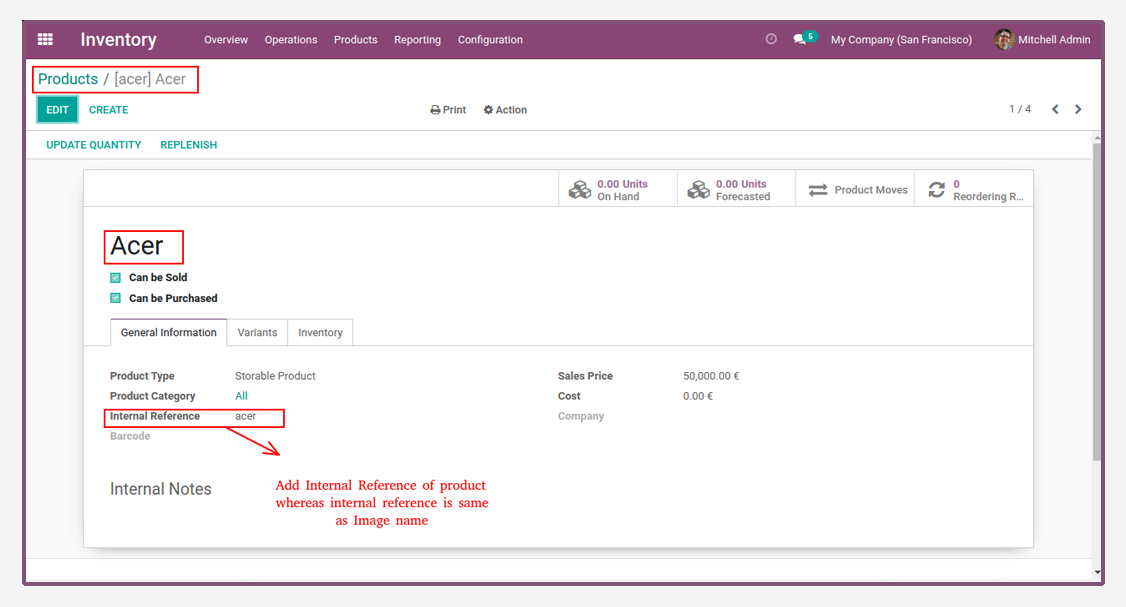Click the Barcode field label

tap(130, 436)
